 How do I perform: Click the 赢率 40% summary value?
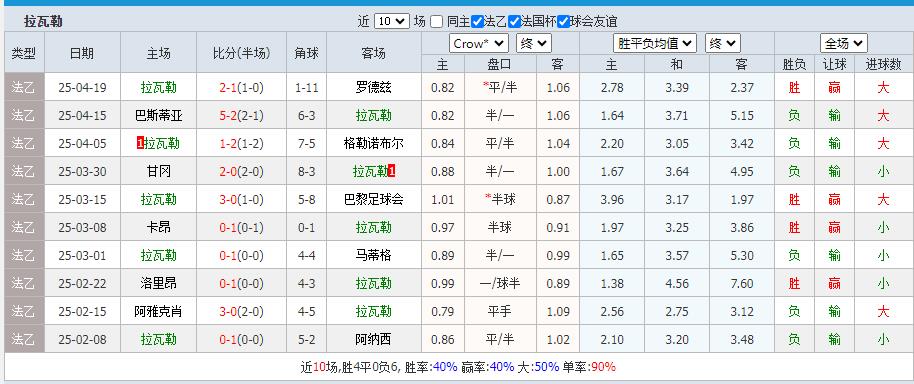coord(502,367)
